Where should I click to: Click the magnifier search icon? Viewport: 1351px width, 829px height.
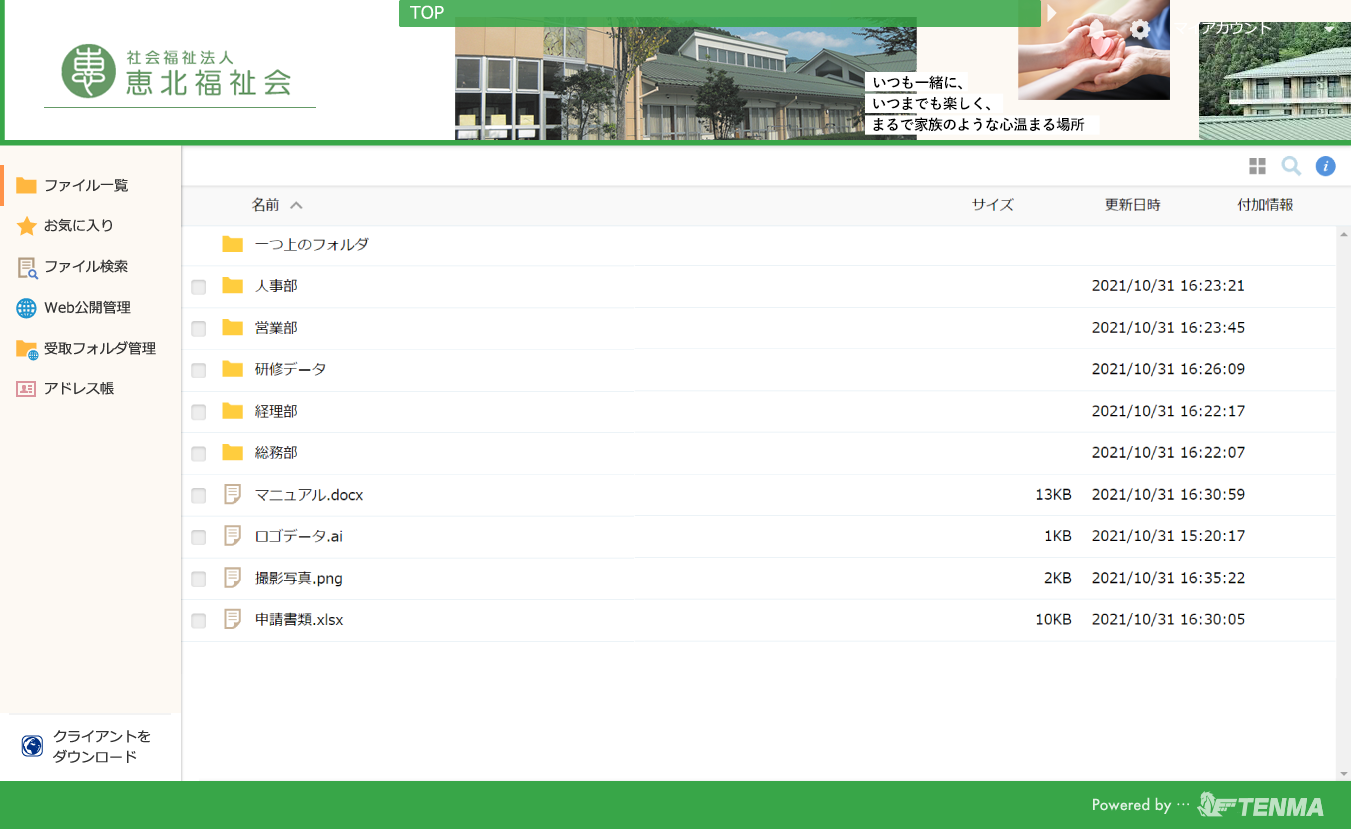point(1291,166)
